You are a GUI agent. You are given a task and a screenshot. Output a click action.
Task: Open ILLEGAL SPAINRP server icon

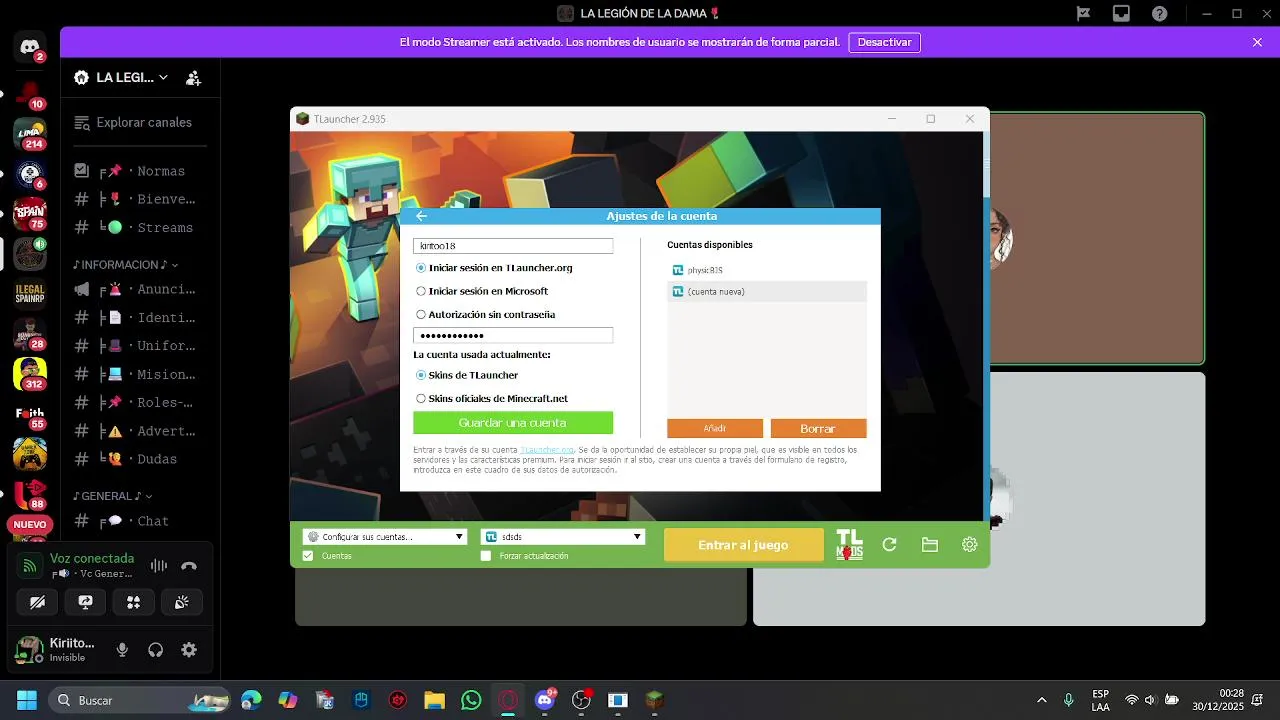point(30,293)
